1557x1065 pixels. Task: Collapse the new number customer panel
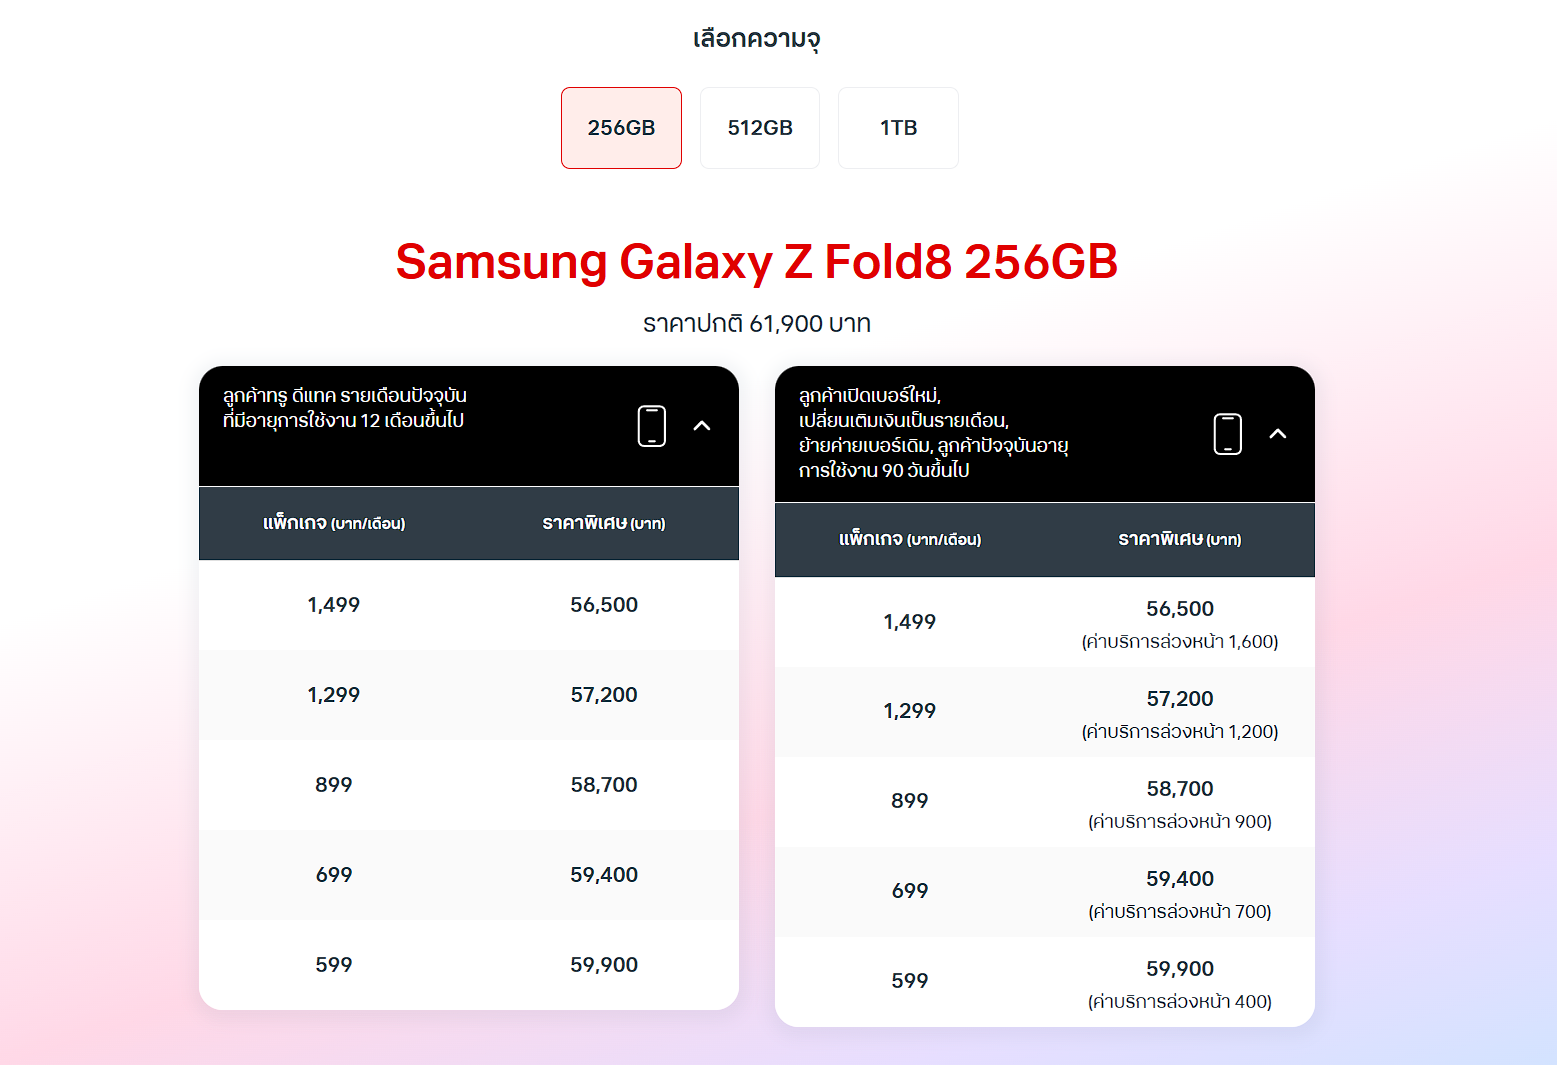click(1278, 434)
